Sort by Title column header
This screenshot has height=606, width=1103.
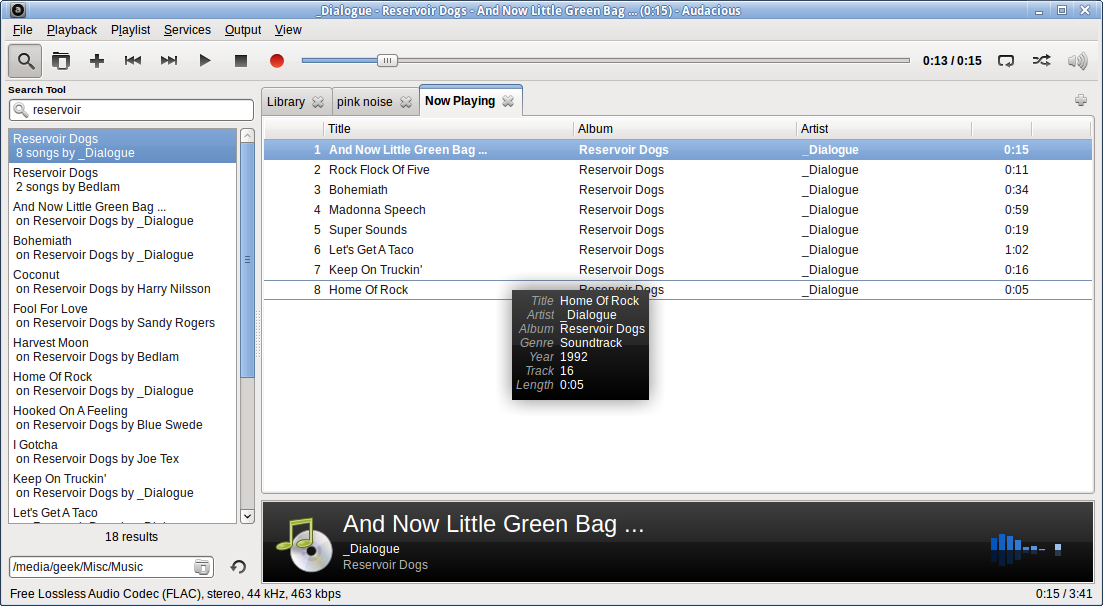pos(449,129)
